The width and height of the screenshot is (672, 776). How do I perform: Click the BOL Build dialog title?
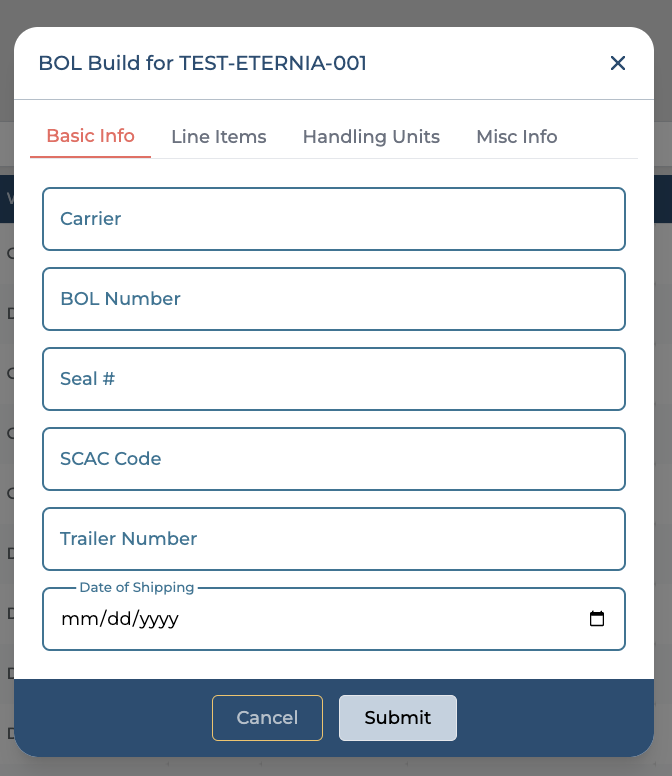point(202,64)
